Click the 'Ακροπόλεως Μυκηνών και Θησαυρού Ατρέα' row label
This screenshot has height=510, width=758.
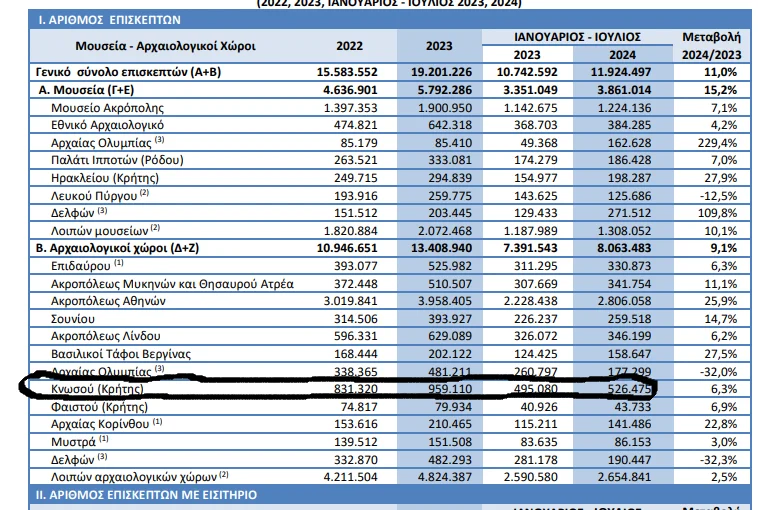(x=172, y=284)
